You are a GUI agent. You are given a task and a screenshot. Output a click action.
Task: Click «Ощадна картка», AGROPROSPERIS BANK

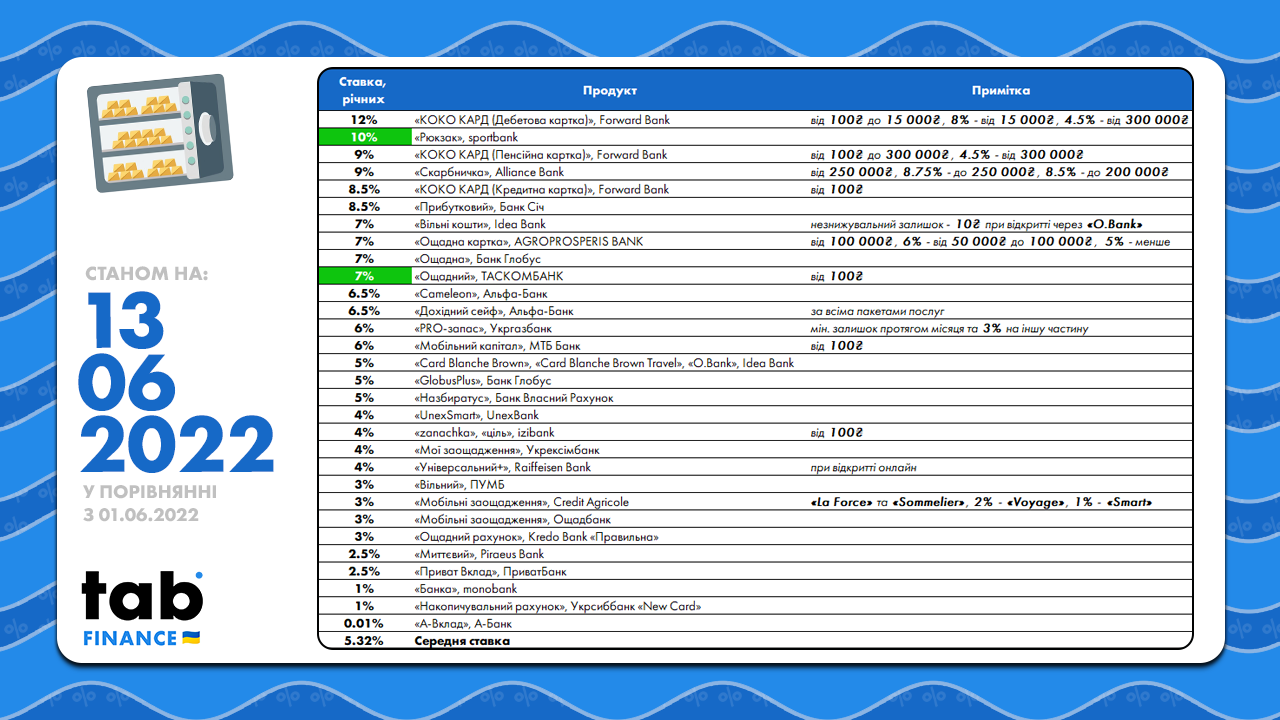pos(528,241)
